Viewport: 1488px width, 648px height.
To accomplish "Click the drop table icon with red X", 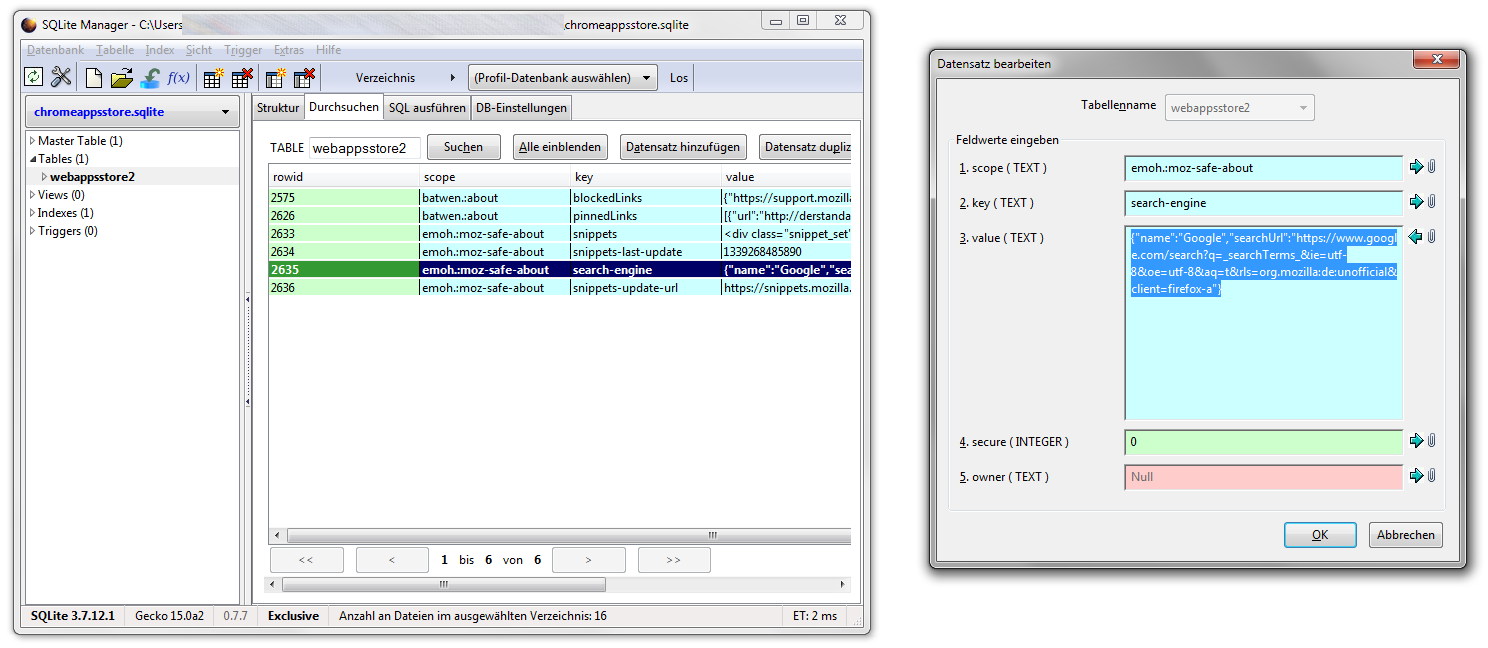I will (241, 77).
